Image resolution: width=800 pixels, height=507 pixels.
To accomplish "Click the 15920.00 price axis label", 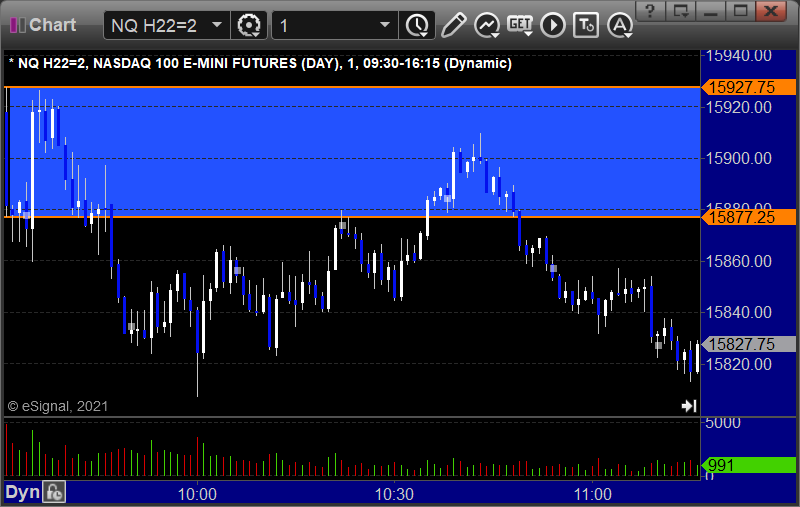I will point(738,107).
